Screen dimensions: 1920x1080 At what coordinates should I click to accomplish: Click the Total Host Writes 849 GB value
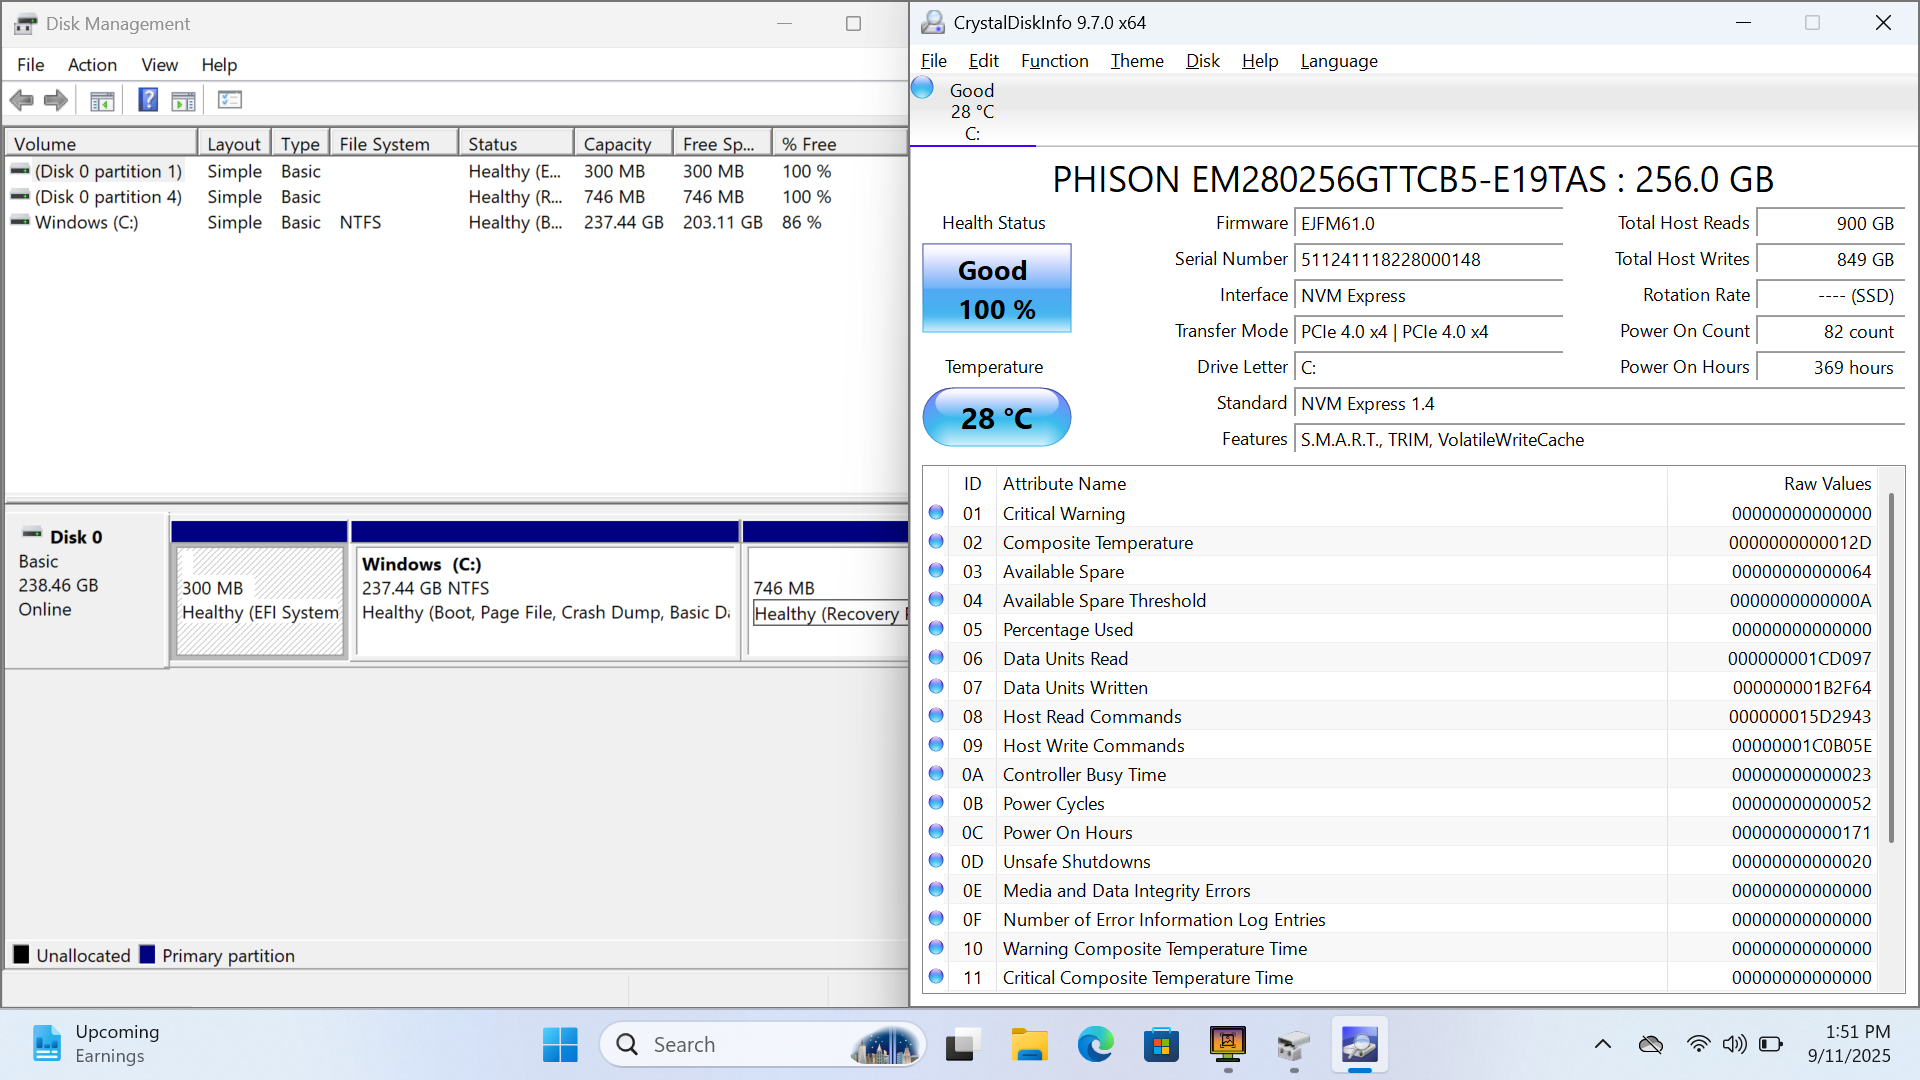coord(1830,259)
